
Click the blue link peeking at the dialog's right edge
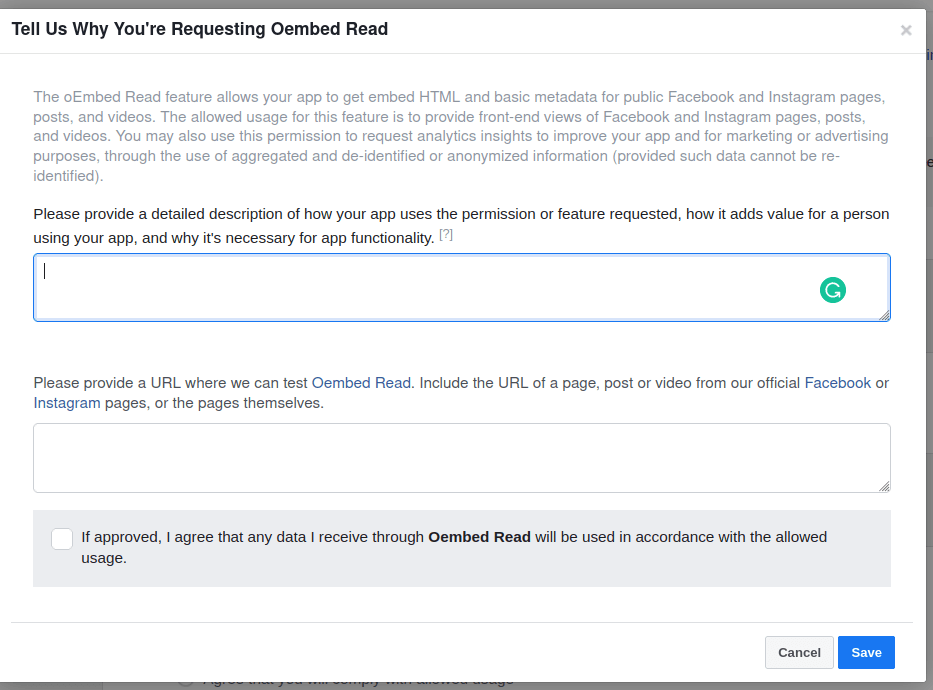tap(927, 55)
